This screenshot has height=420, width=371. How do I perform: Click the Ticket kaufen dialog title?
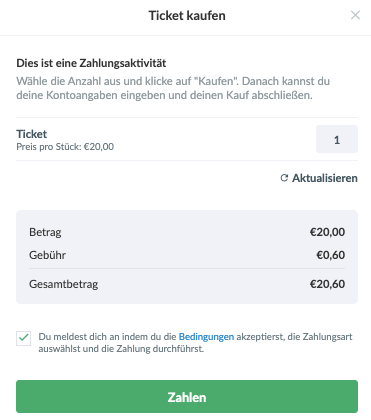pos(187,16)
